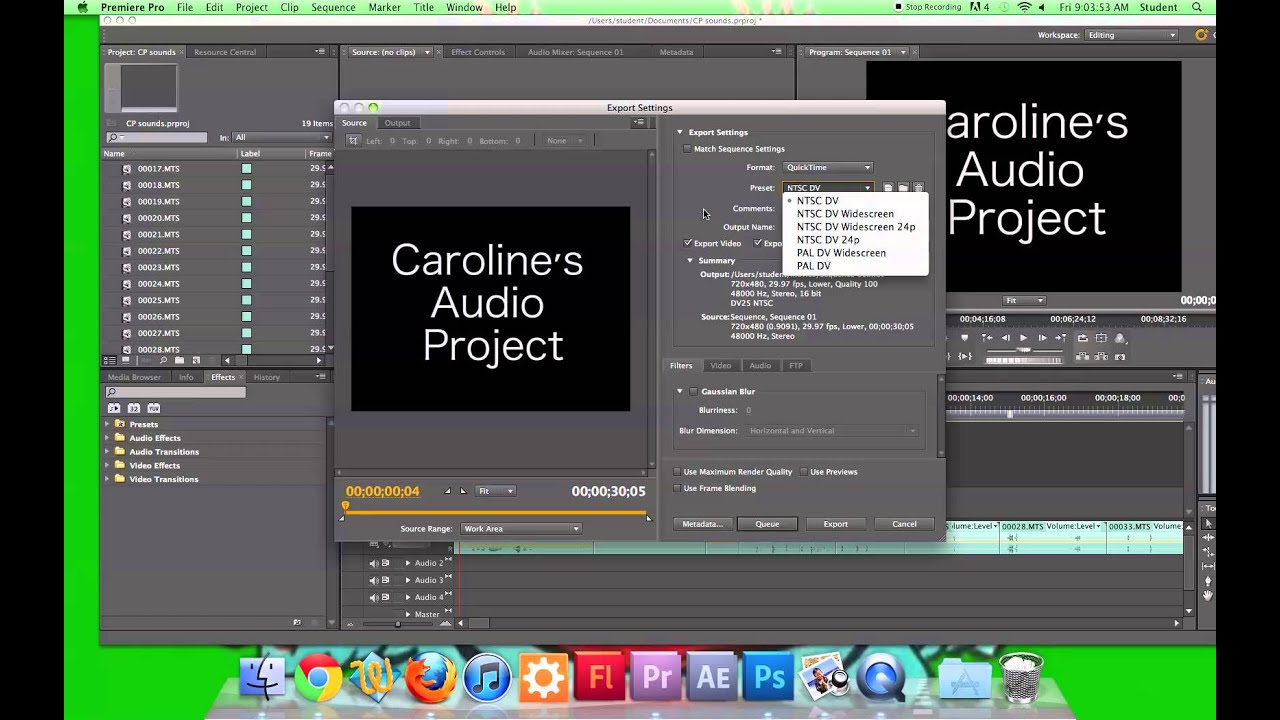Open the Fit zoom dropdown in export preview
This screenshot has height=720, width=1280.
495,491
